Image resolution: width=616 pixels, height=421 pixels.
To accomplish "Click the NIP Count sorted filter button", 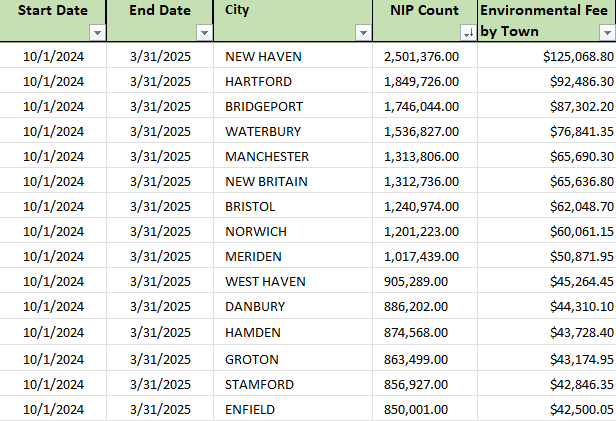I will tap(467, 33).
